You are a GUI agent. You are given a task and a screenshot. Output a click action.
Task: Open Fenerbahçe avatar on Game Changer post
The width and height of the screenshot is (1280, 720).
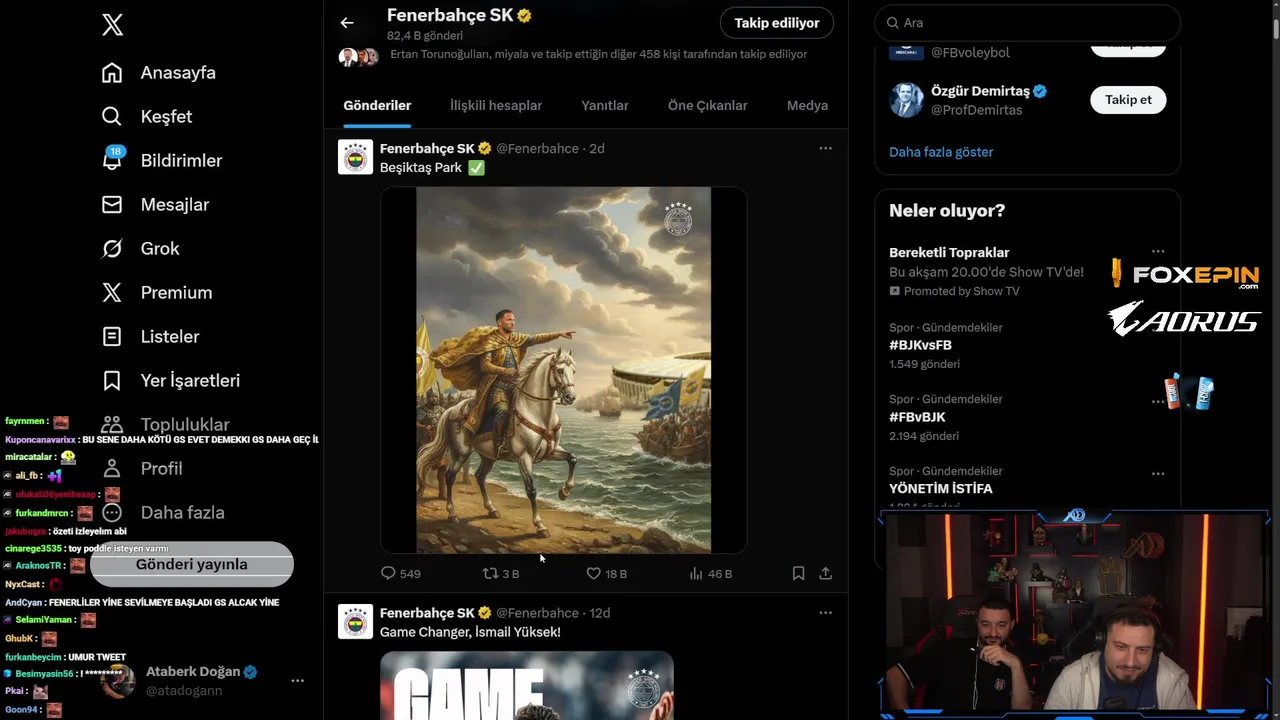click(x=355, y=622)
